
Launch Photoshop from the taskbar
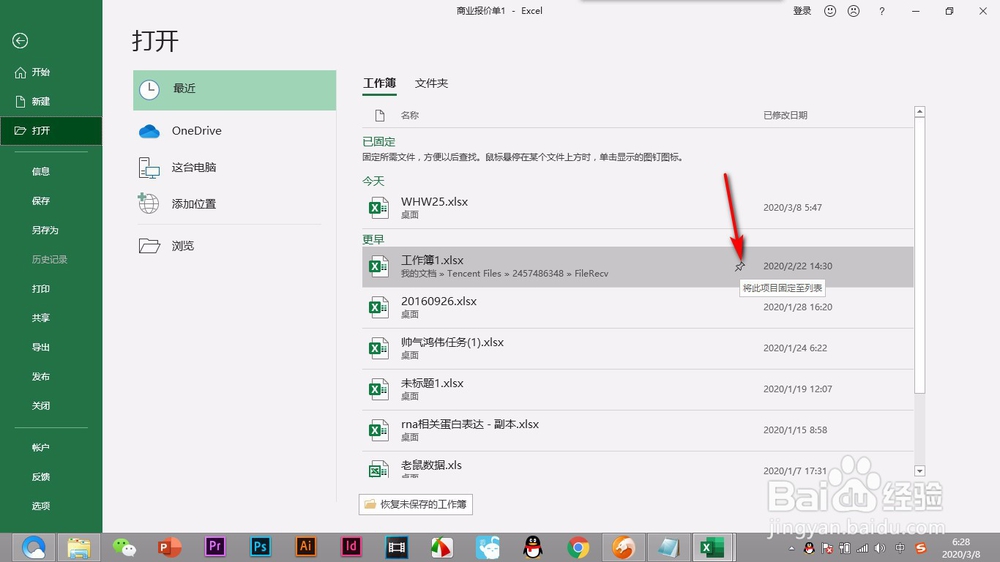[260, 547]
